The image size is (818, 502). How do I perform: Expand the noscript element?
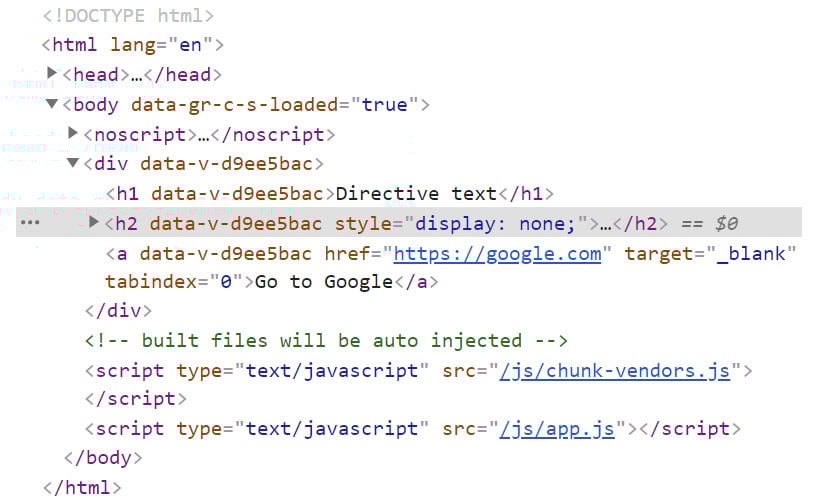pos(73,133)
